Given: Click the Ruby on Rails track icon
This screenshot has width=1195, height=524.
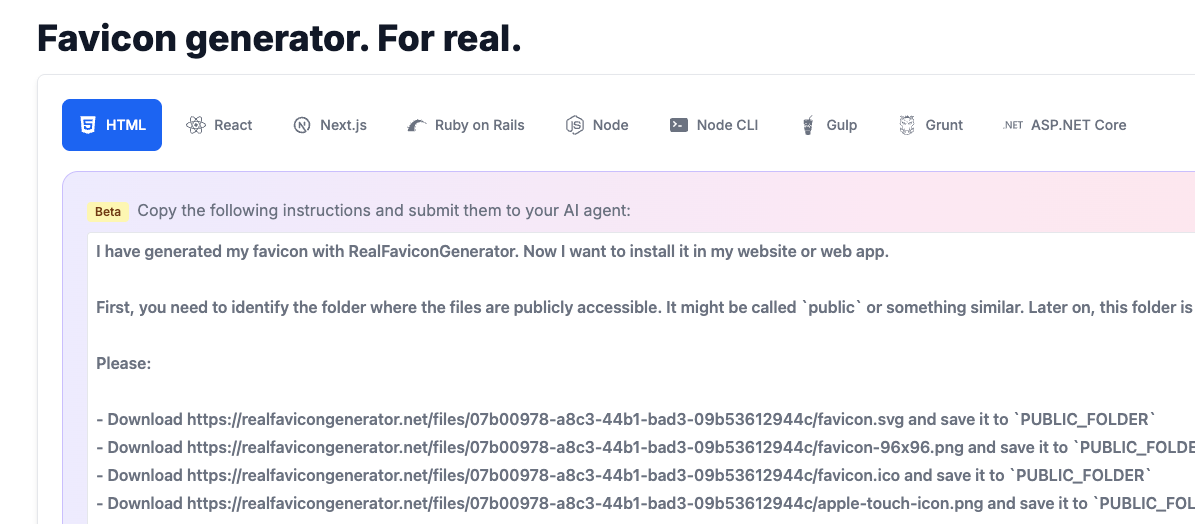Looking at the screenshot, I should [417, 125].
